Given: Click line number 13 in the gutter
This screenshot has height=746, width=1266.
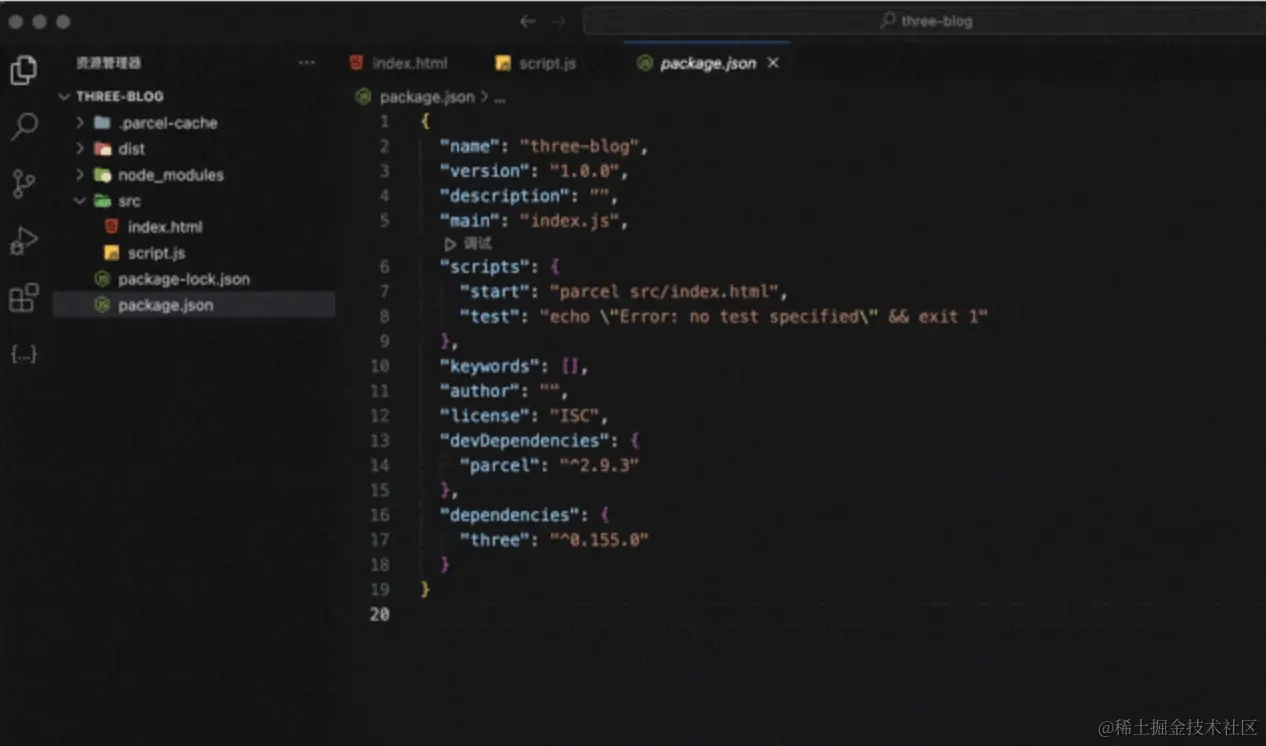Looking at the screenshot, I should (x=379, y=440).
